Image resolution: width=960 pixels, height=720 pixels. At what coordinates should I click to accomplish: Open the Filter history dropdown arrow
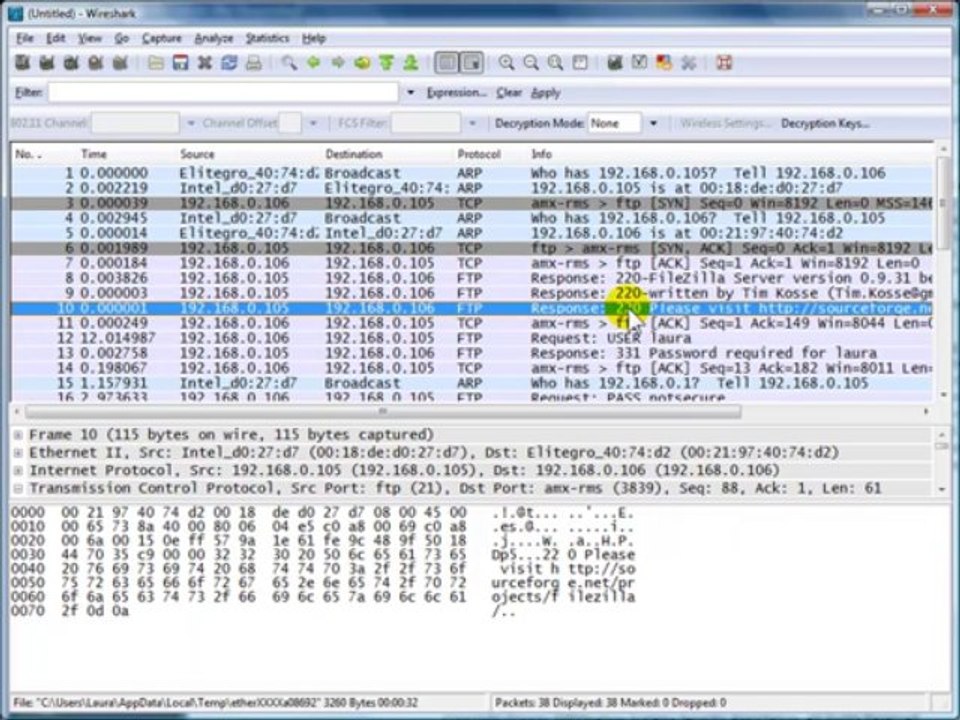[x=410, y=93]
